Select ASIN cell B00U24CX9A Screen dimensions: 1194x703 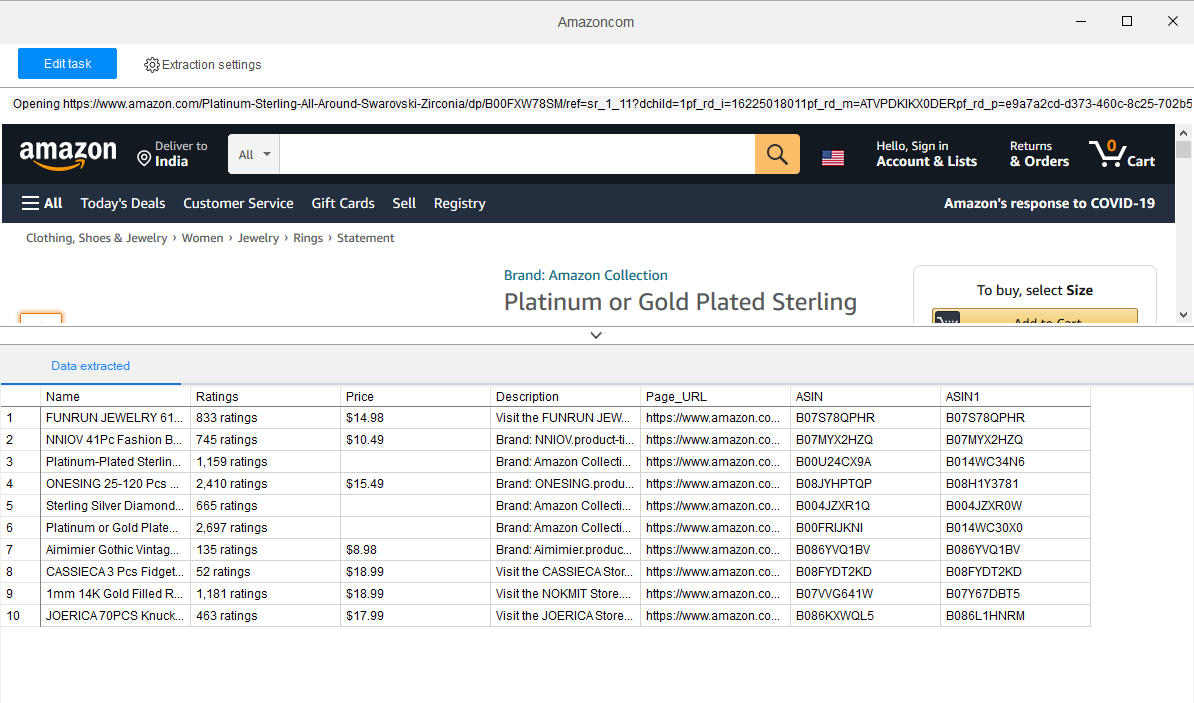coord(865,462)
